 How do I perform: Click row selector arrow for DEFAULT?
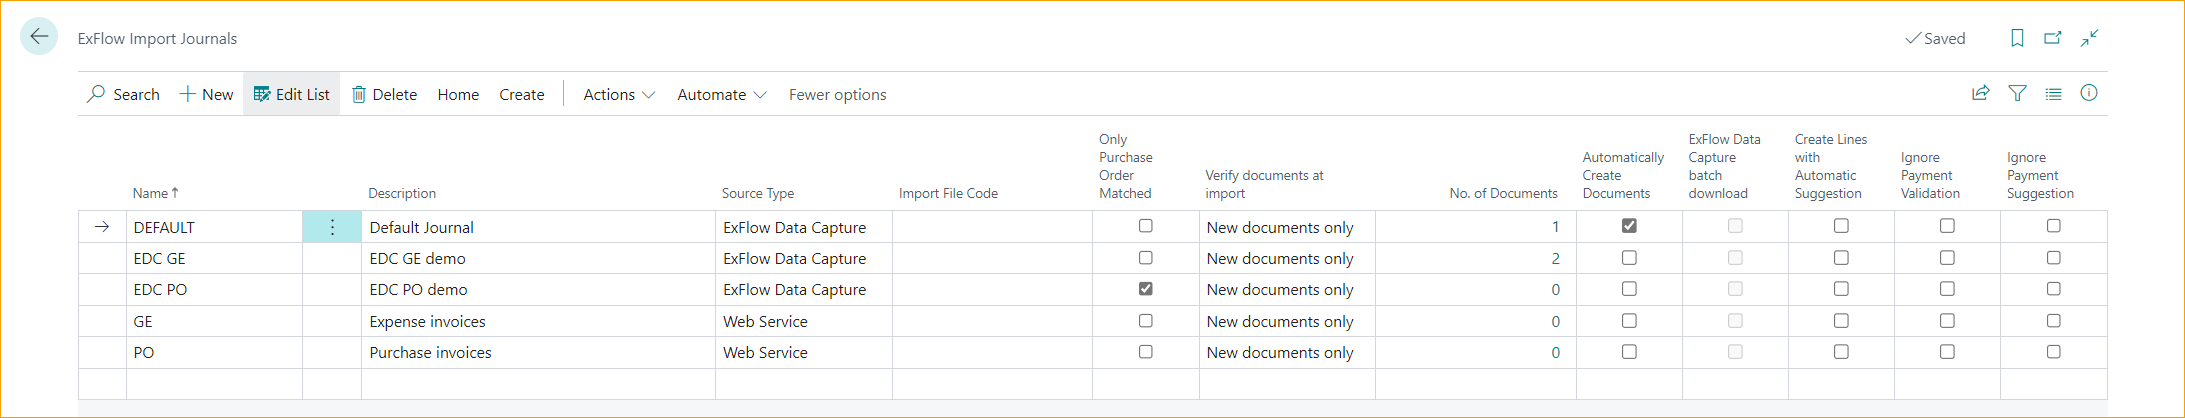pos(102,227)
